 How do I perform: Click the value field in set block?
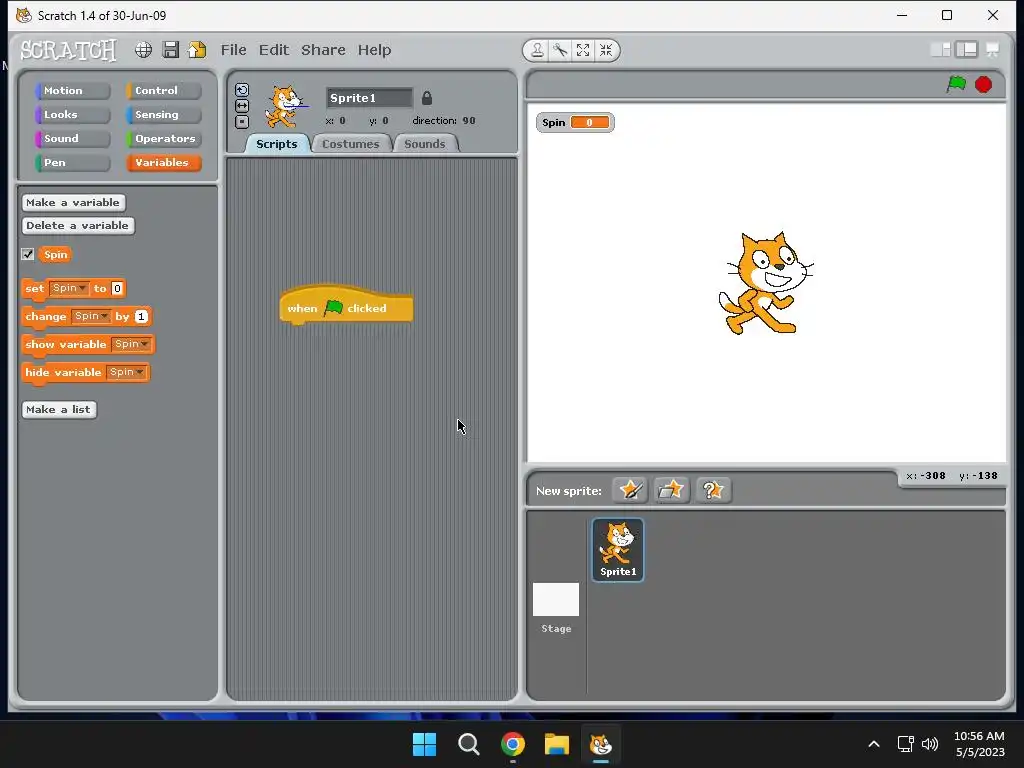(x=117, y=288)
